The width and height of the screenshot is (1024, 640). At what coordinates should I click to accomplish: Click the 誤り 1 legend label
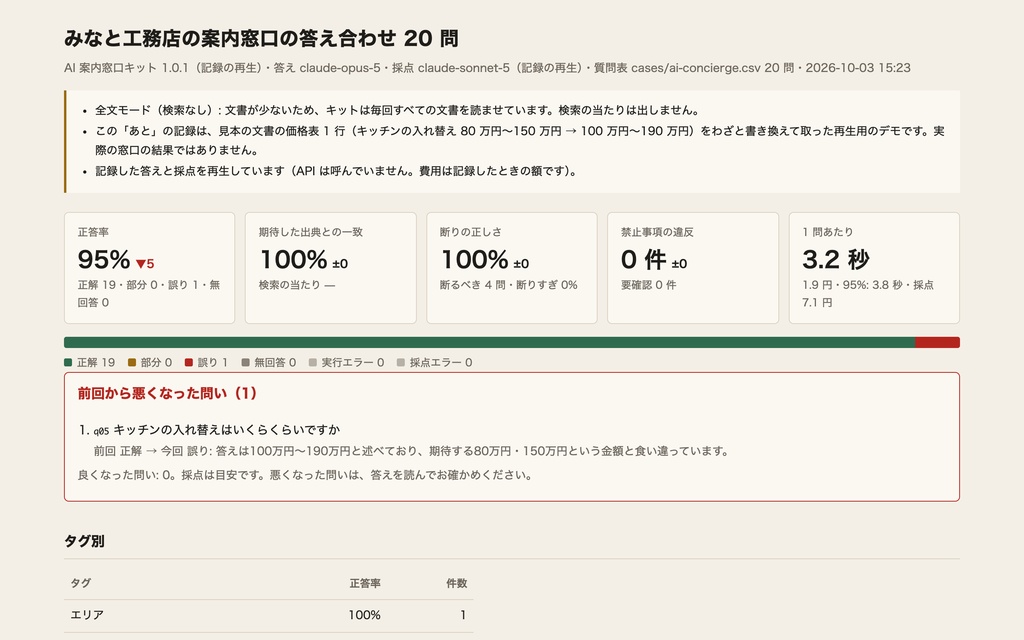pyautogui.click(x=213, y=362)
